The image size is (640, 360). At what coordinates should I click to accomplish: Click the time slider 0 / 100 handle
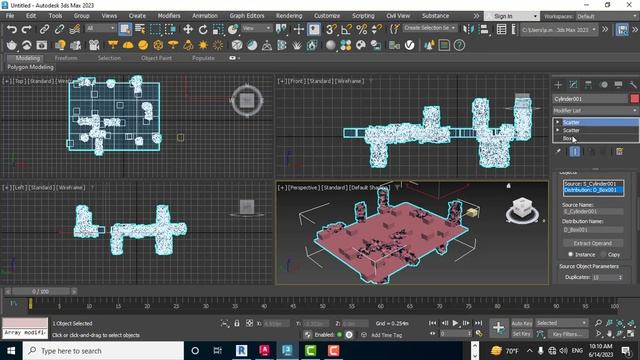pos(40,291)
